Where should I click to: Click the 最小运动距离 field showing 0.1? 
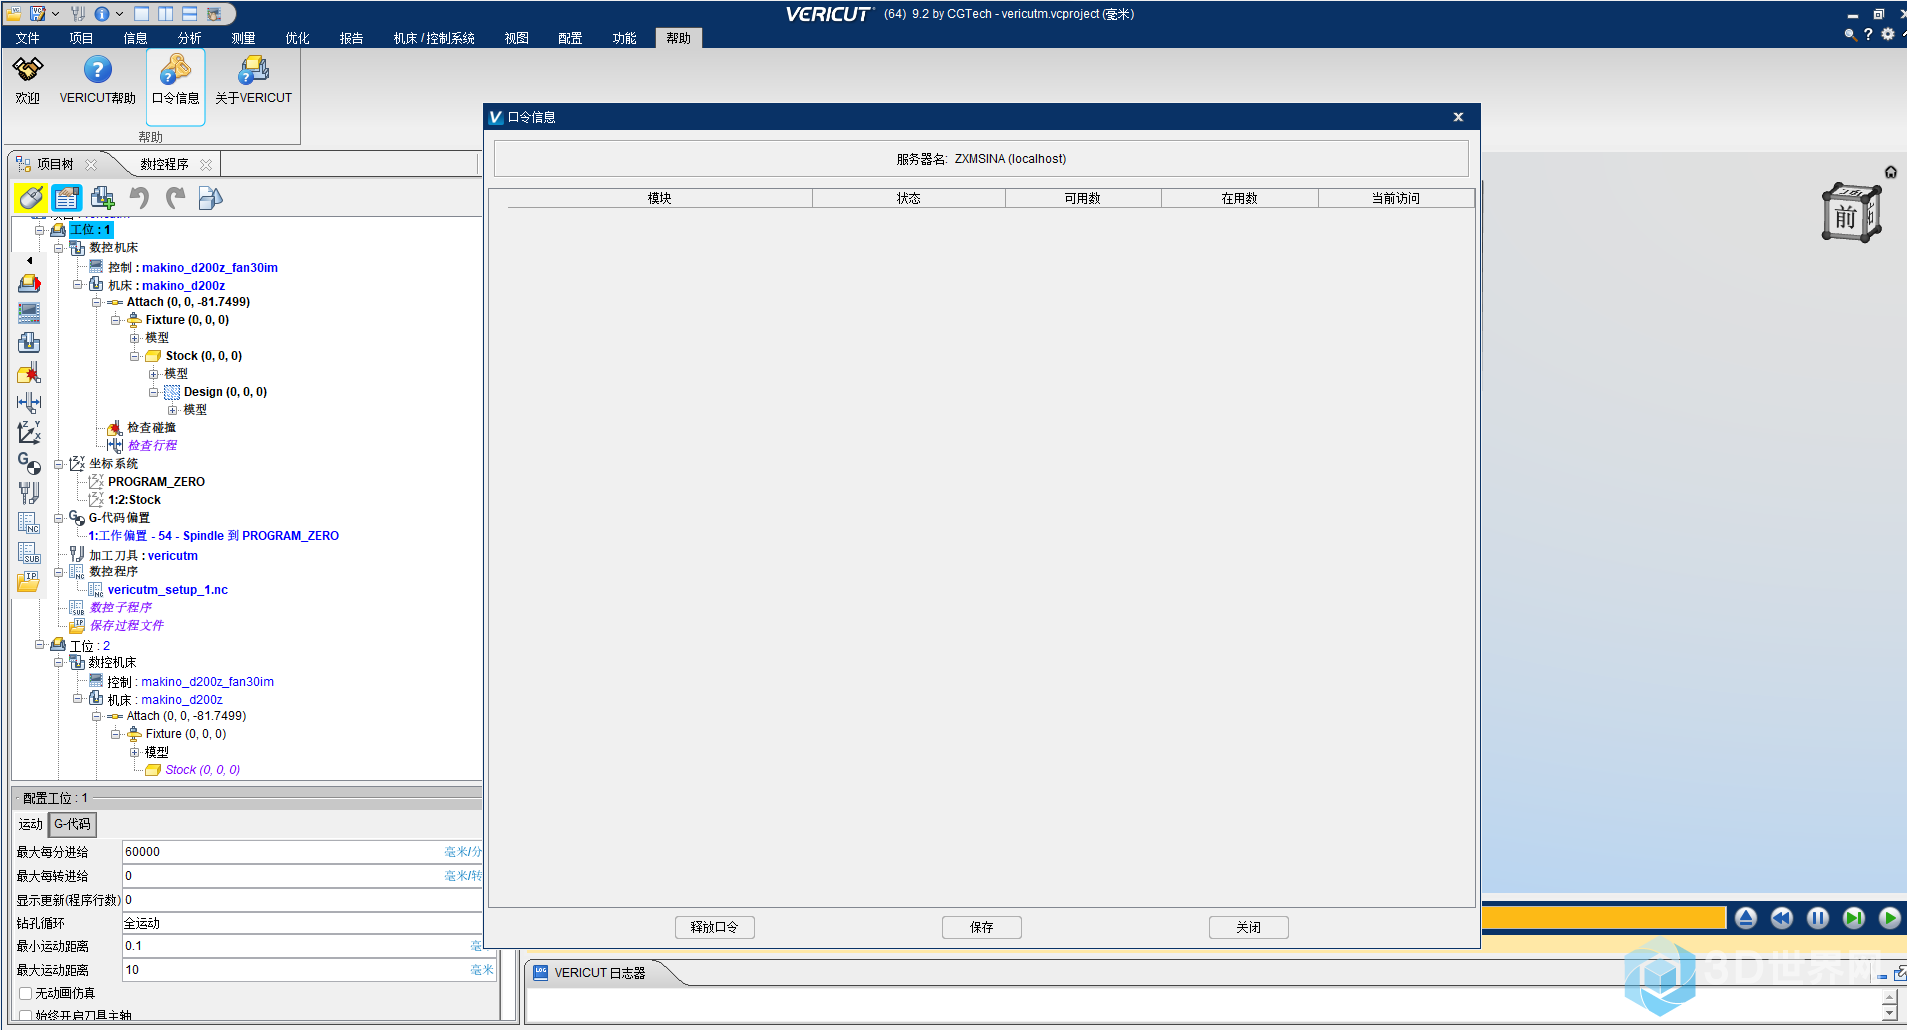[302, 946]
